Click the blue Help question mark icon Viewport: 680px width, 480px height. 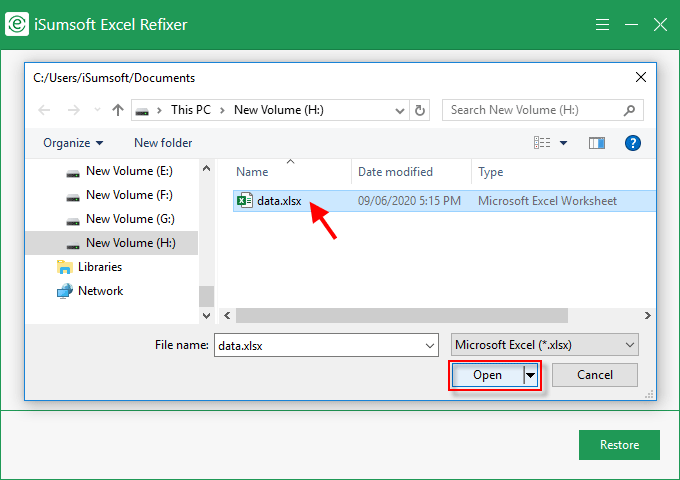(x=632, y=143)
